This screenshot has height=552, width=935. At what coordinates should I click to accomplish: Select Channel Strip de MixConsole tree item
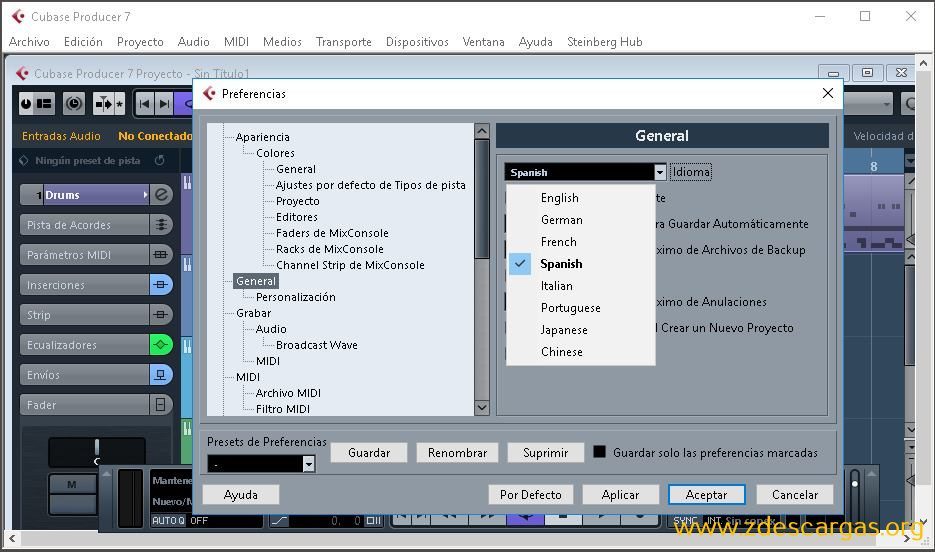point(350,265)
